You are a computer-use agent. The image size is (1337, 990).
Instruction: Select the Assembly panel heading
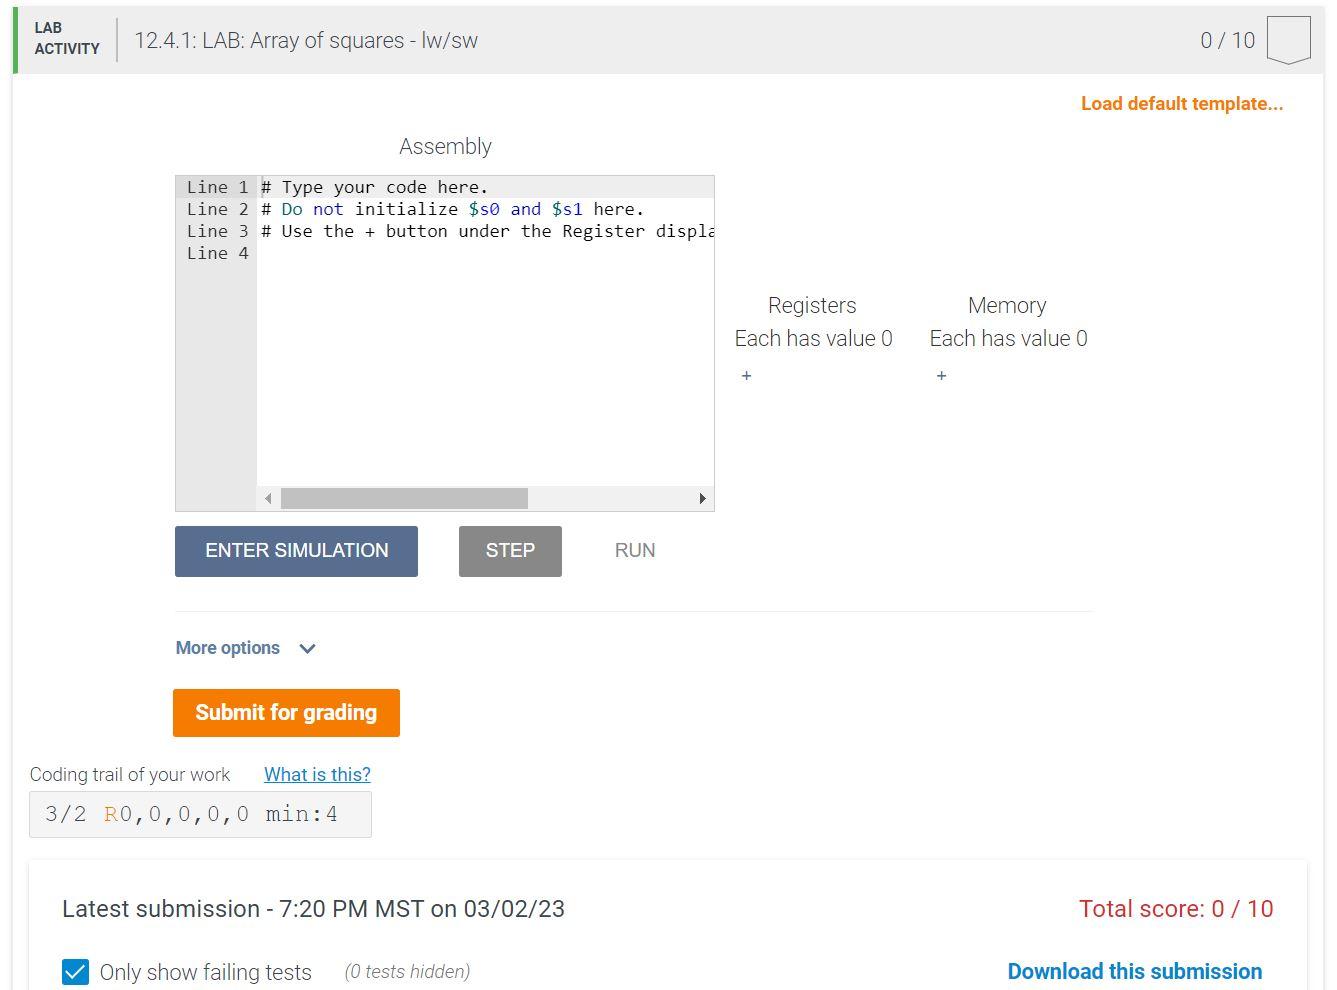pyautogui.click(x=445, y=146)
